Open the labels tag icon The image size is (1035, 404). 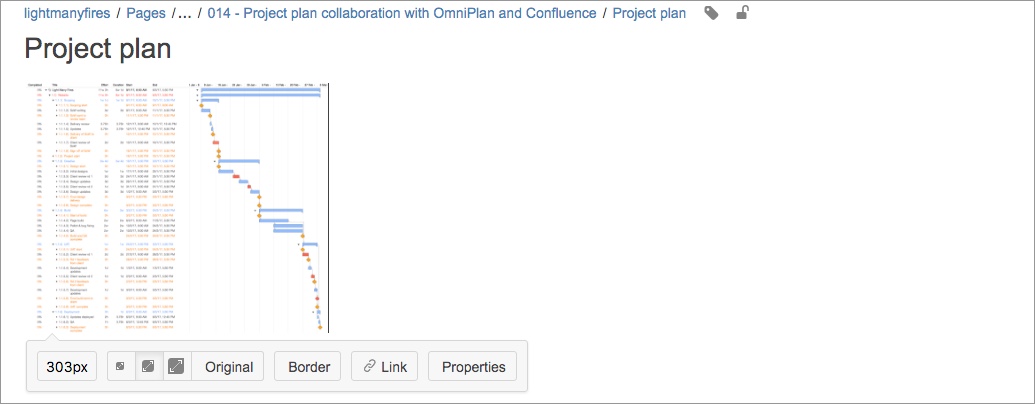tap(711, 13)
